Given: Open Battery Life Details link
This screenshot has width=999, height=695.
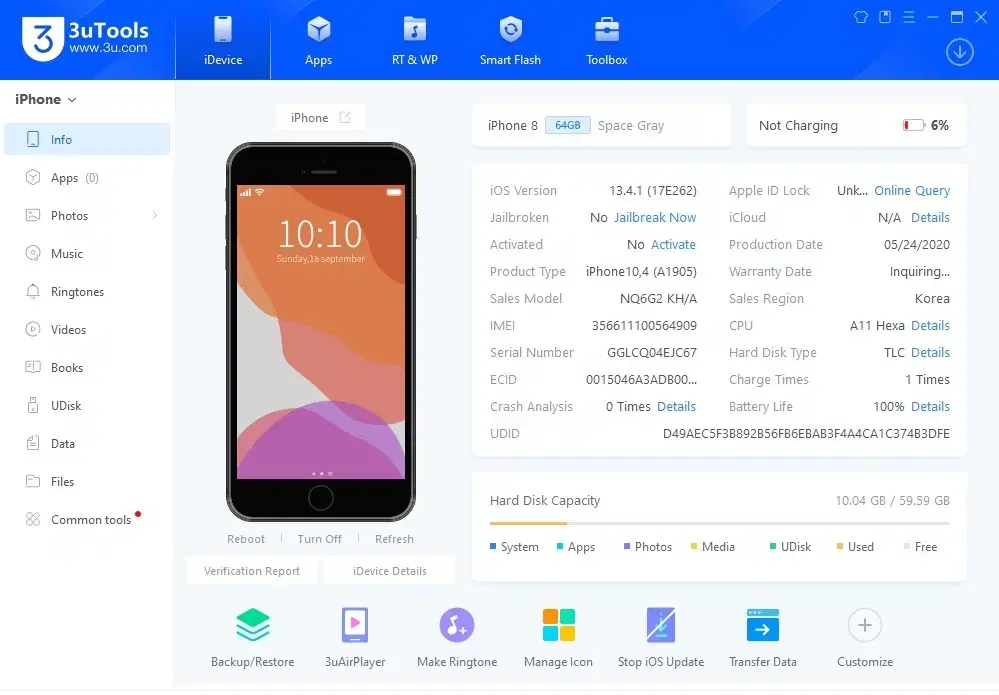Looking at the screenshot, I should [x=930, y=406].
